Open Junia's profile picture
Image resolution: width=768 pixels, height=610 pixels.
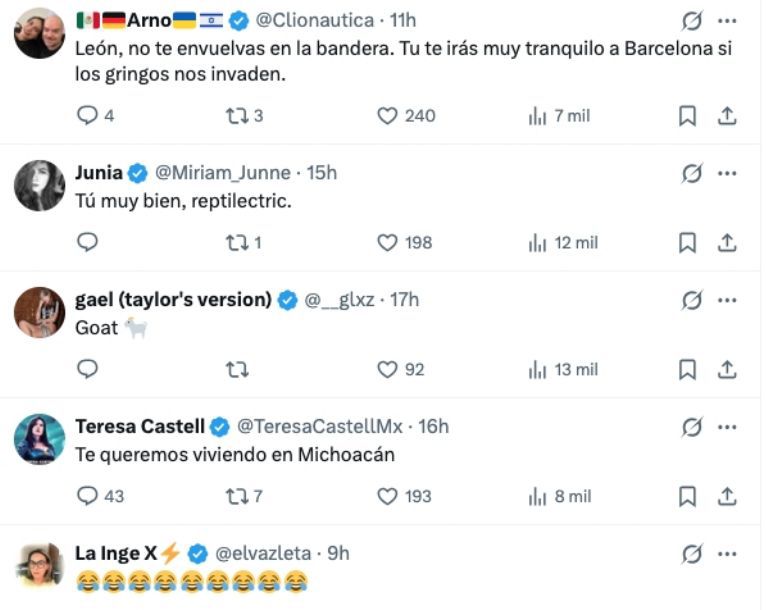point(40,185)
